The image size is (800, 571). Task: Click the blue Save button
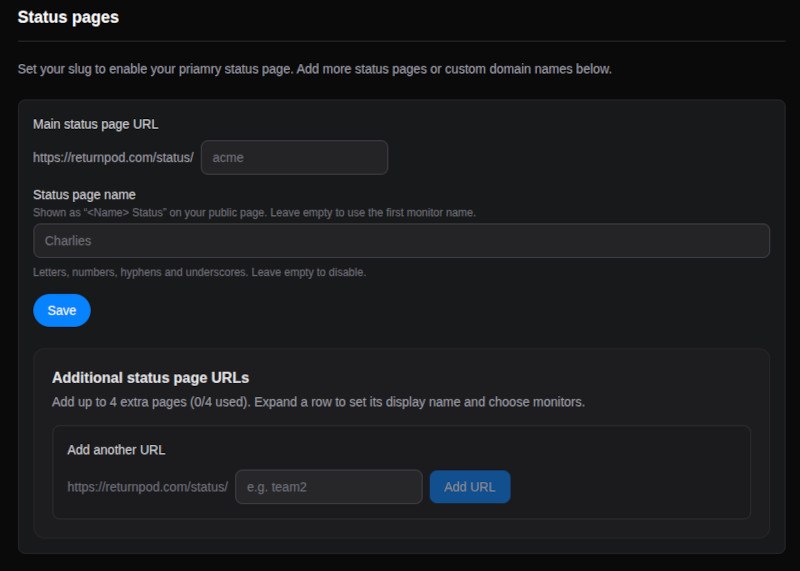click(62, 310)
